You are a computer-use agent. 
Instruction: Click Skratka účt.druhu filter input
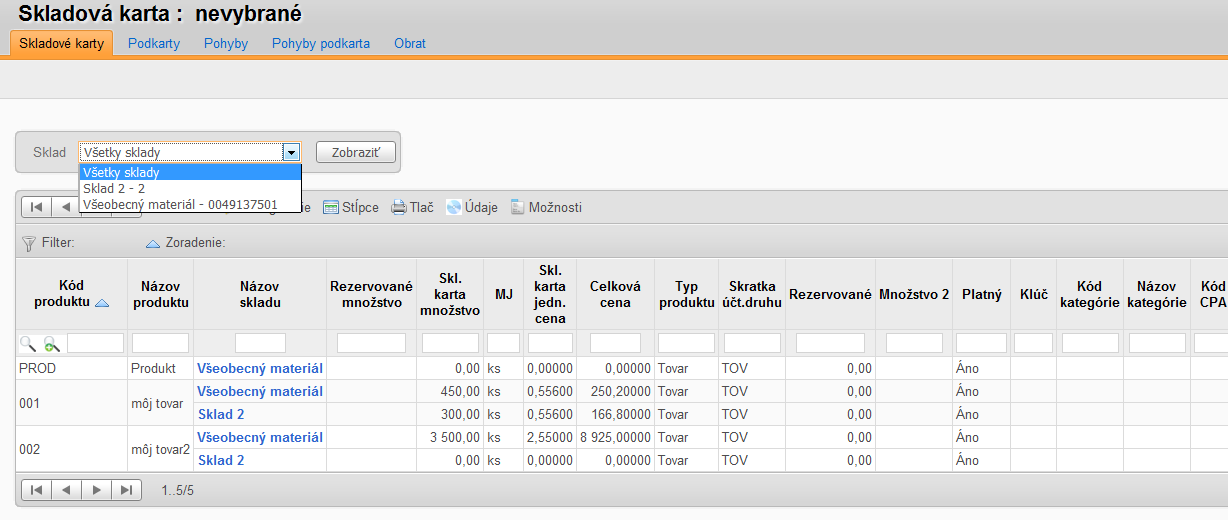(751, 343)
